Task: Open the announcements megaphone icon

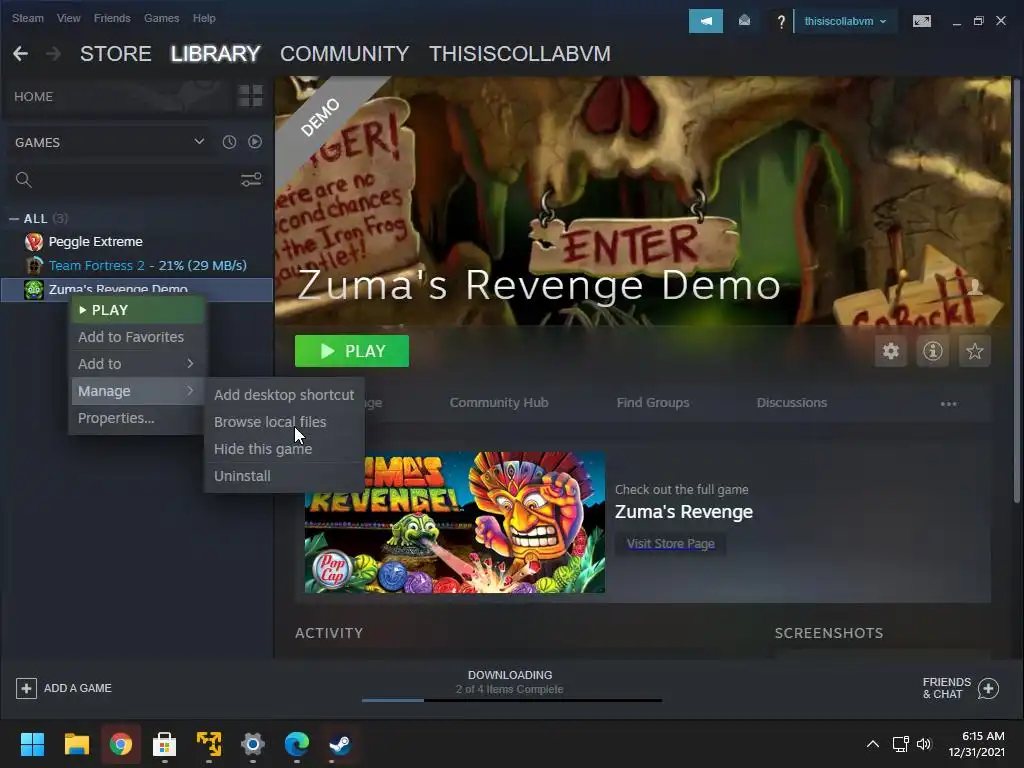Action: (x=705, y=21)
